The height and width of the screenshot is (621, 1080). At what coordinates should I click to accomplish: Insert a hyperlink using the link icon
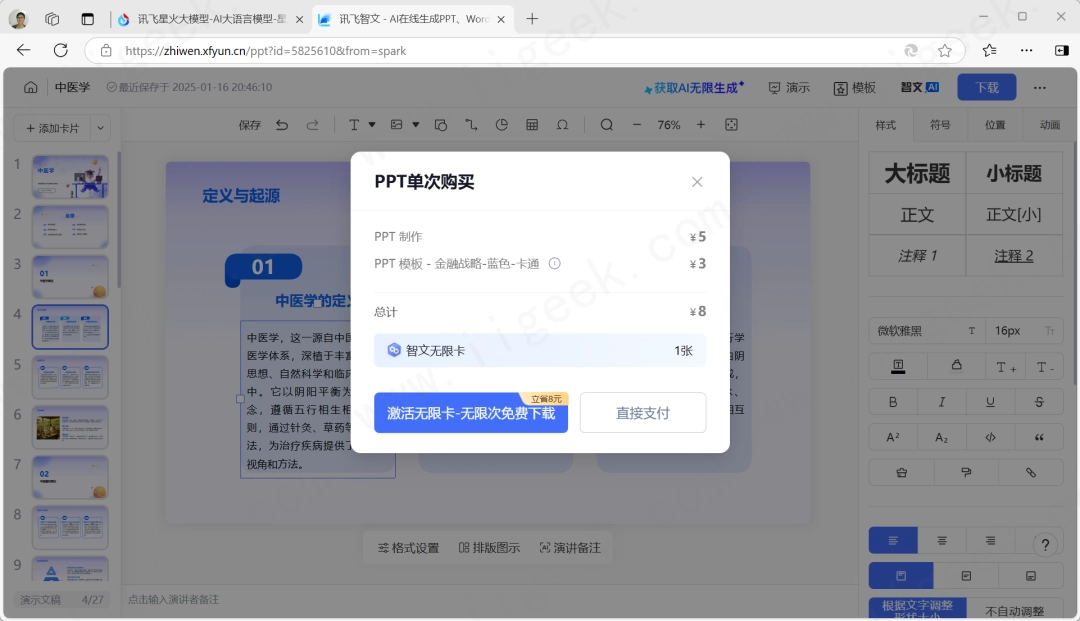click(x=1031, y=471)
